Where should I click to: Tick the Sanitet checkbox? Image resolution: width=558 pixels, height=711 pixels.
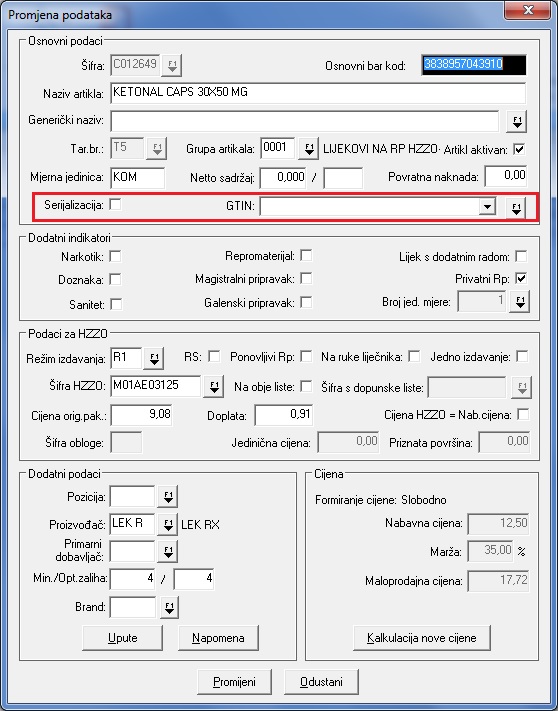[x=116, y=304]
